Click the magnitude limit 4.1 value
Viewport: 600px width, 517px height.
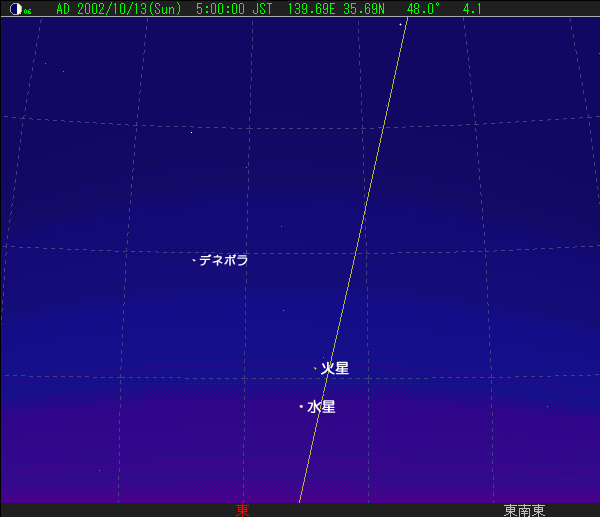472,9
